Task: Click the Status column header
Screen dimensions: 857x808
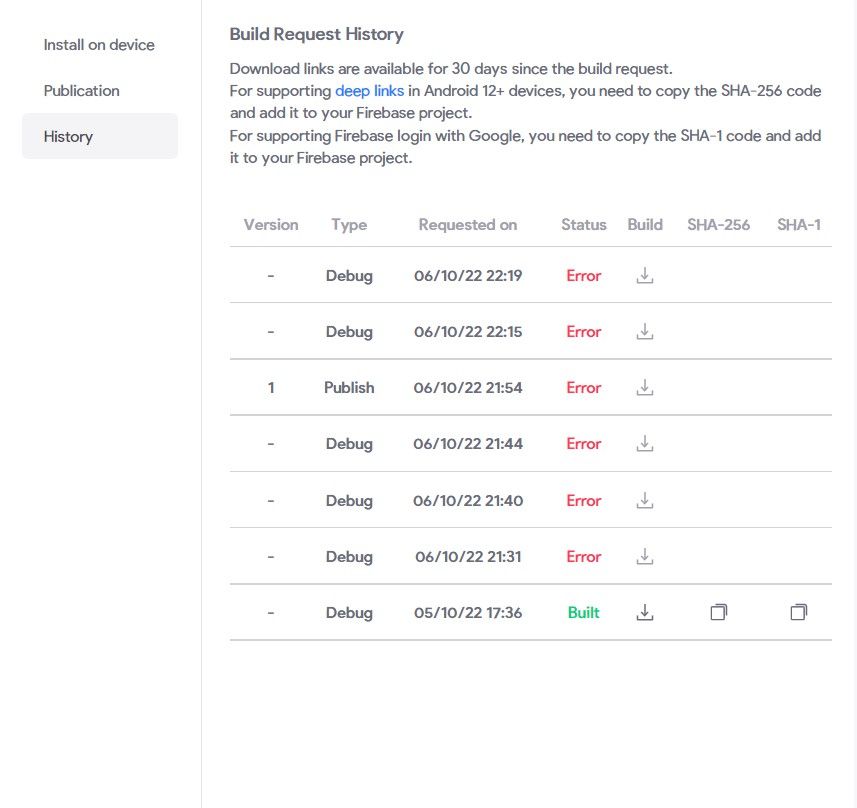Action: [x=584, y=225]
